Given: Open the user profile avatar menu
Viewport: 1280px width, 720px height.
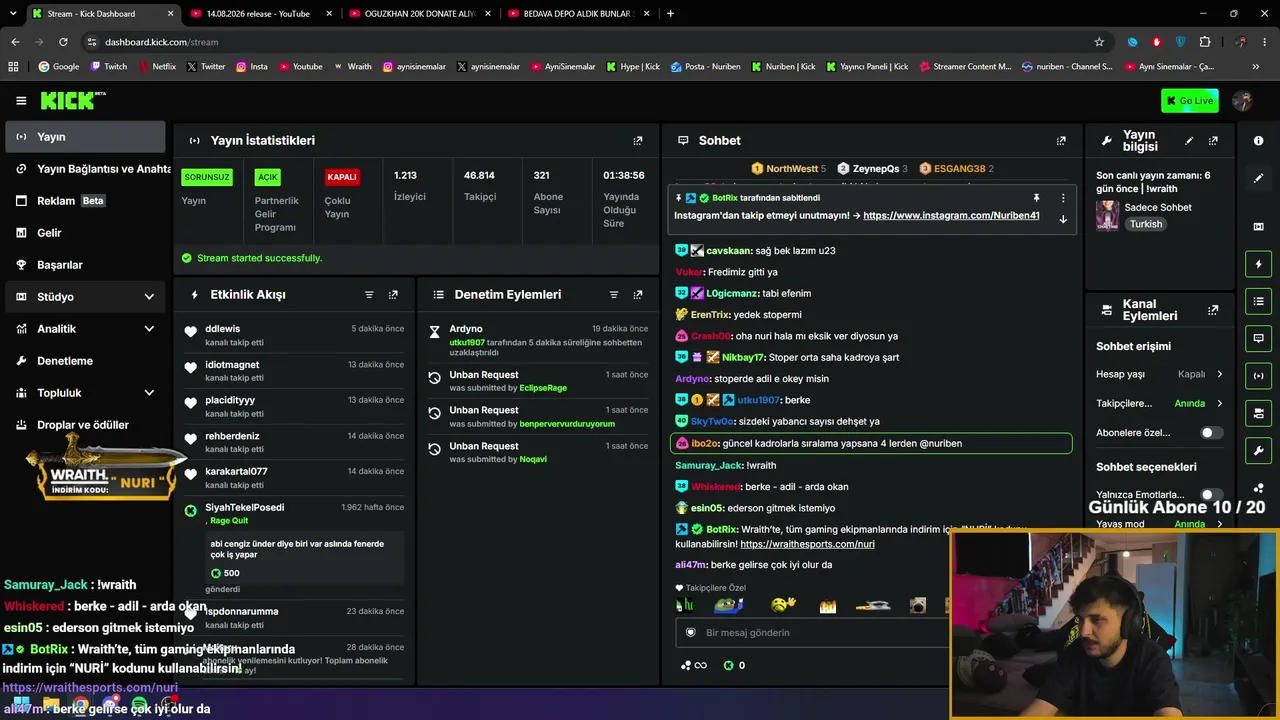Looking at the screenshot, I should pos(1243,100).
